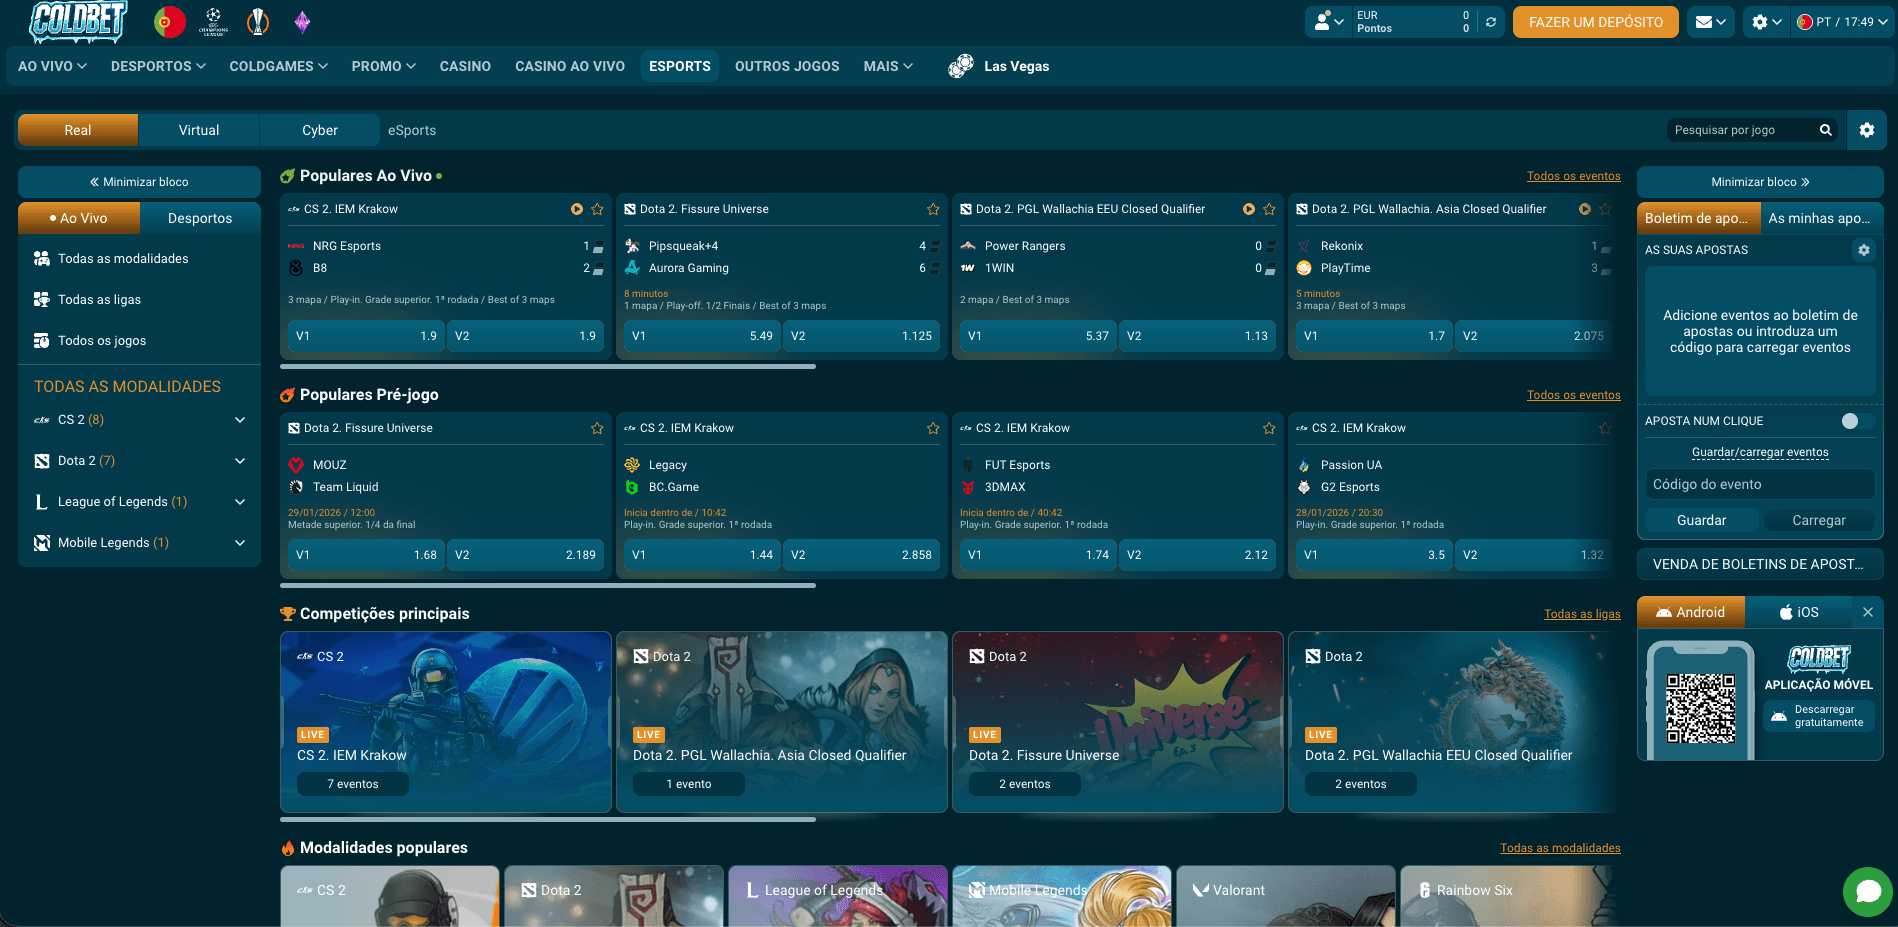The height and width of the screenshot is (927, 1898).
Task: Click FAZER UM DEPÓSITO button
Action: 1596,22
